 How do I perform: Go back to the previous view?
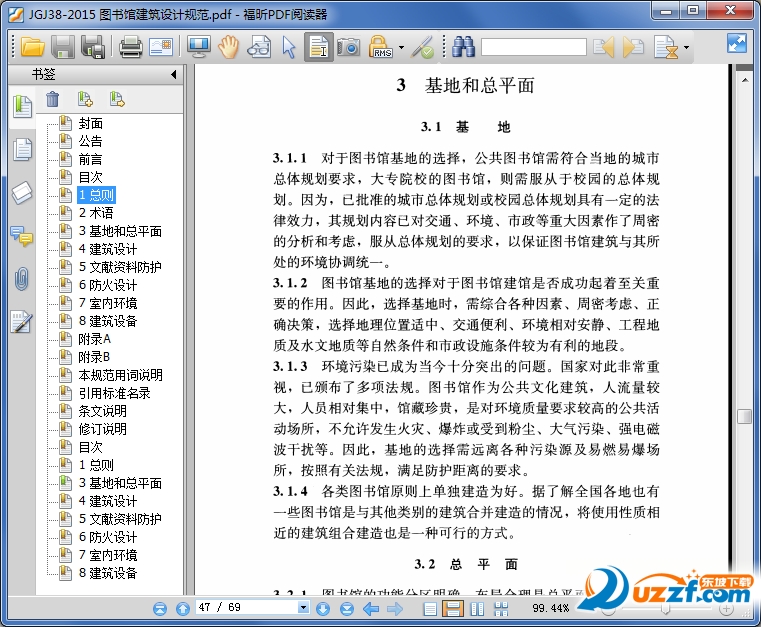(371, 609)
